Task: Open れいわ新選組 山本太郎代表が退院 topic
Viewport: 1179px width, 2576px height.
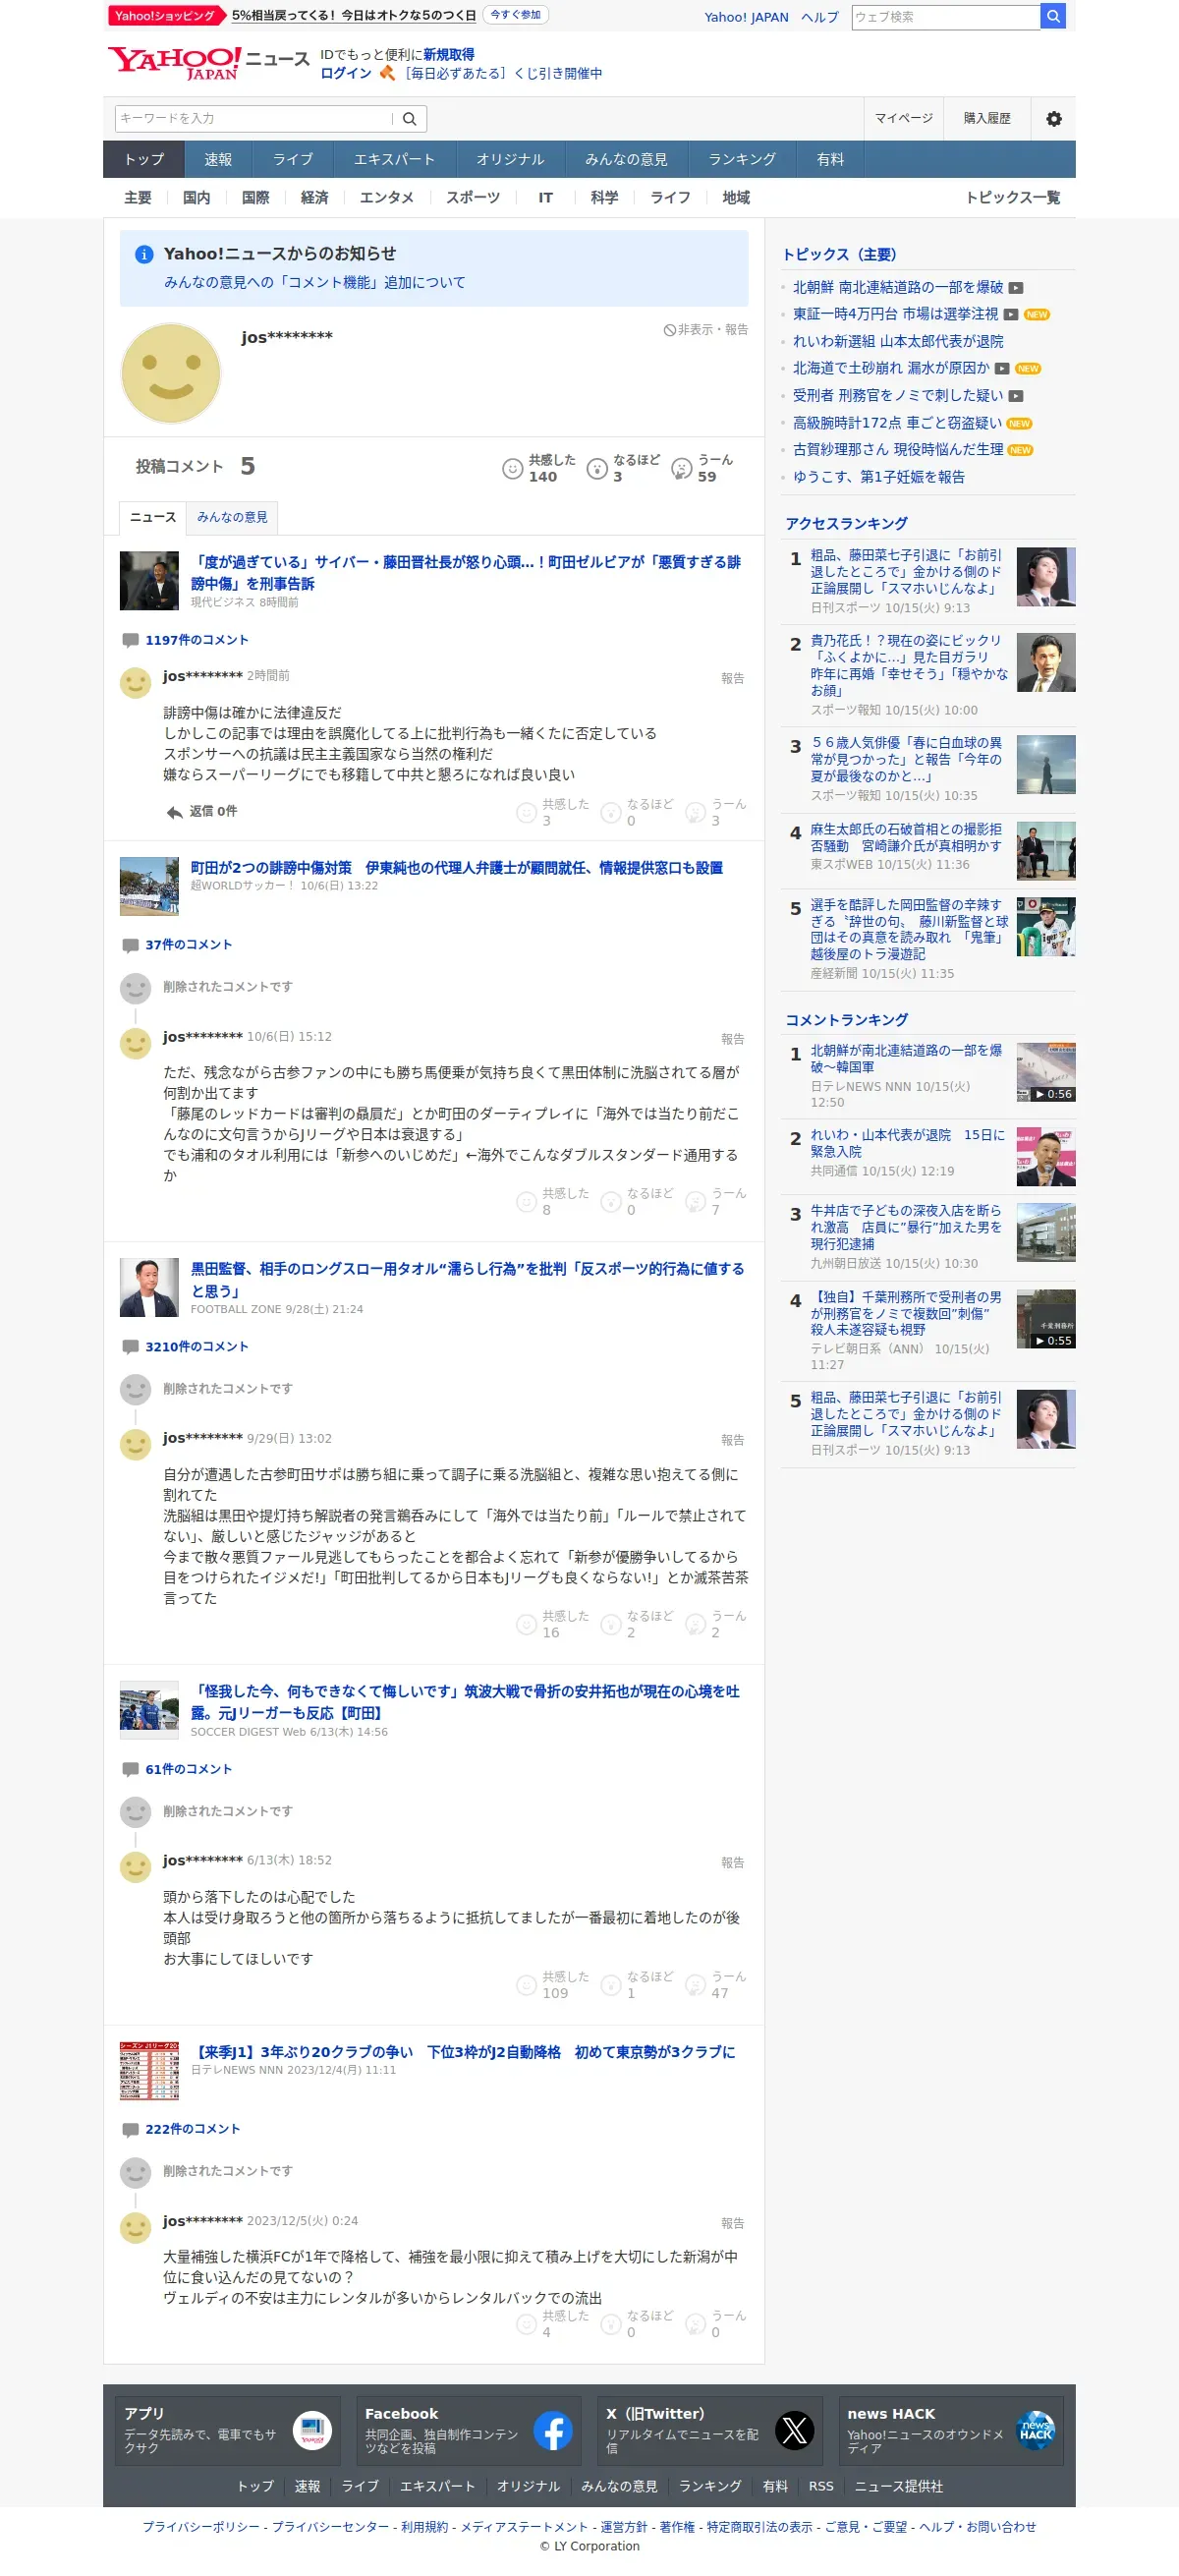Action: tap(898, 342)
